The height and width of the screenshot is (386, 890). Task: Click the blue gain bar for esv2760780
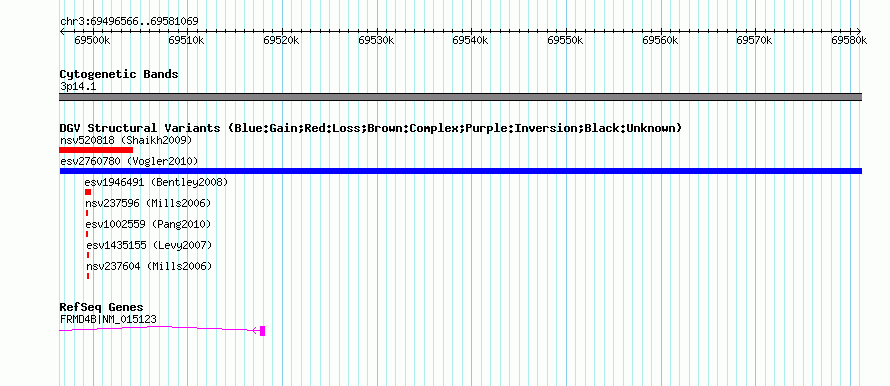[460, 171]
